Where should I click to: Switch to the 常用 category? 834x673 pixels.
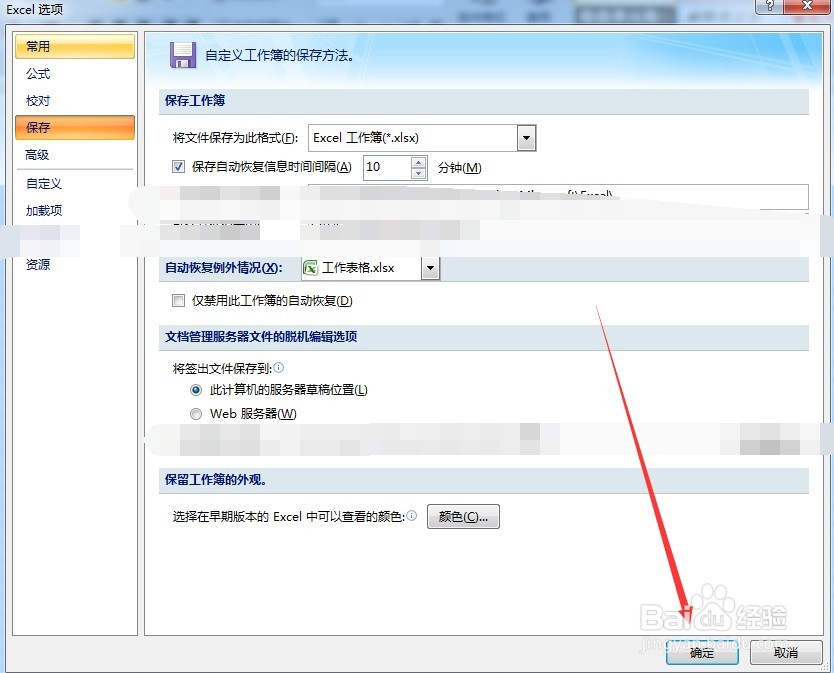click(38, 46)
